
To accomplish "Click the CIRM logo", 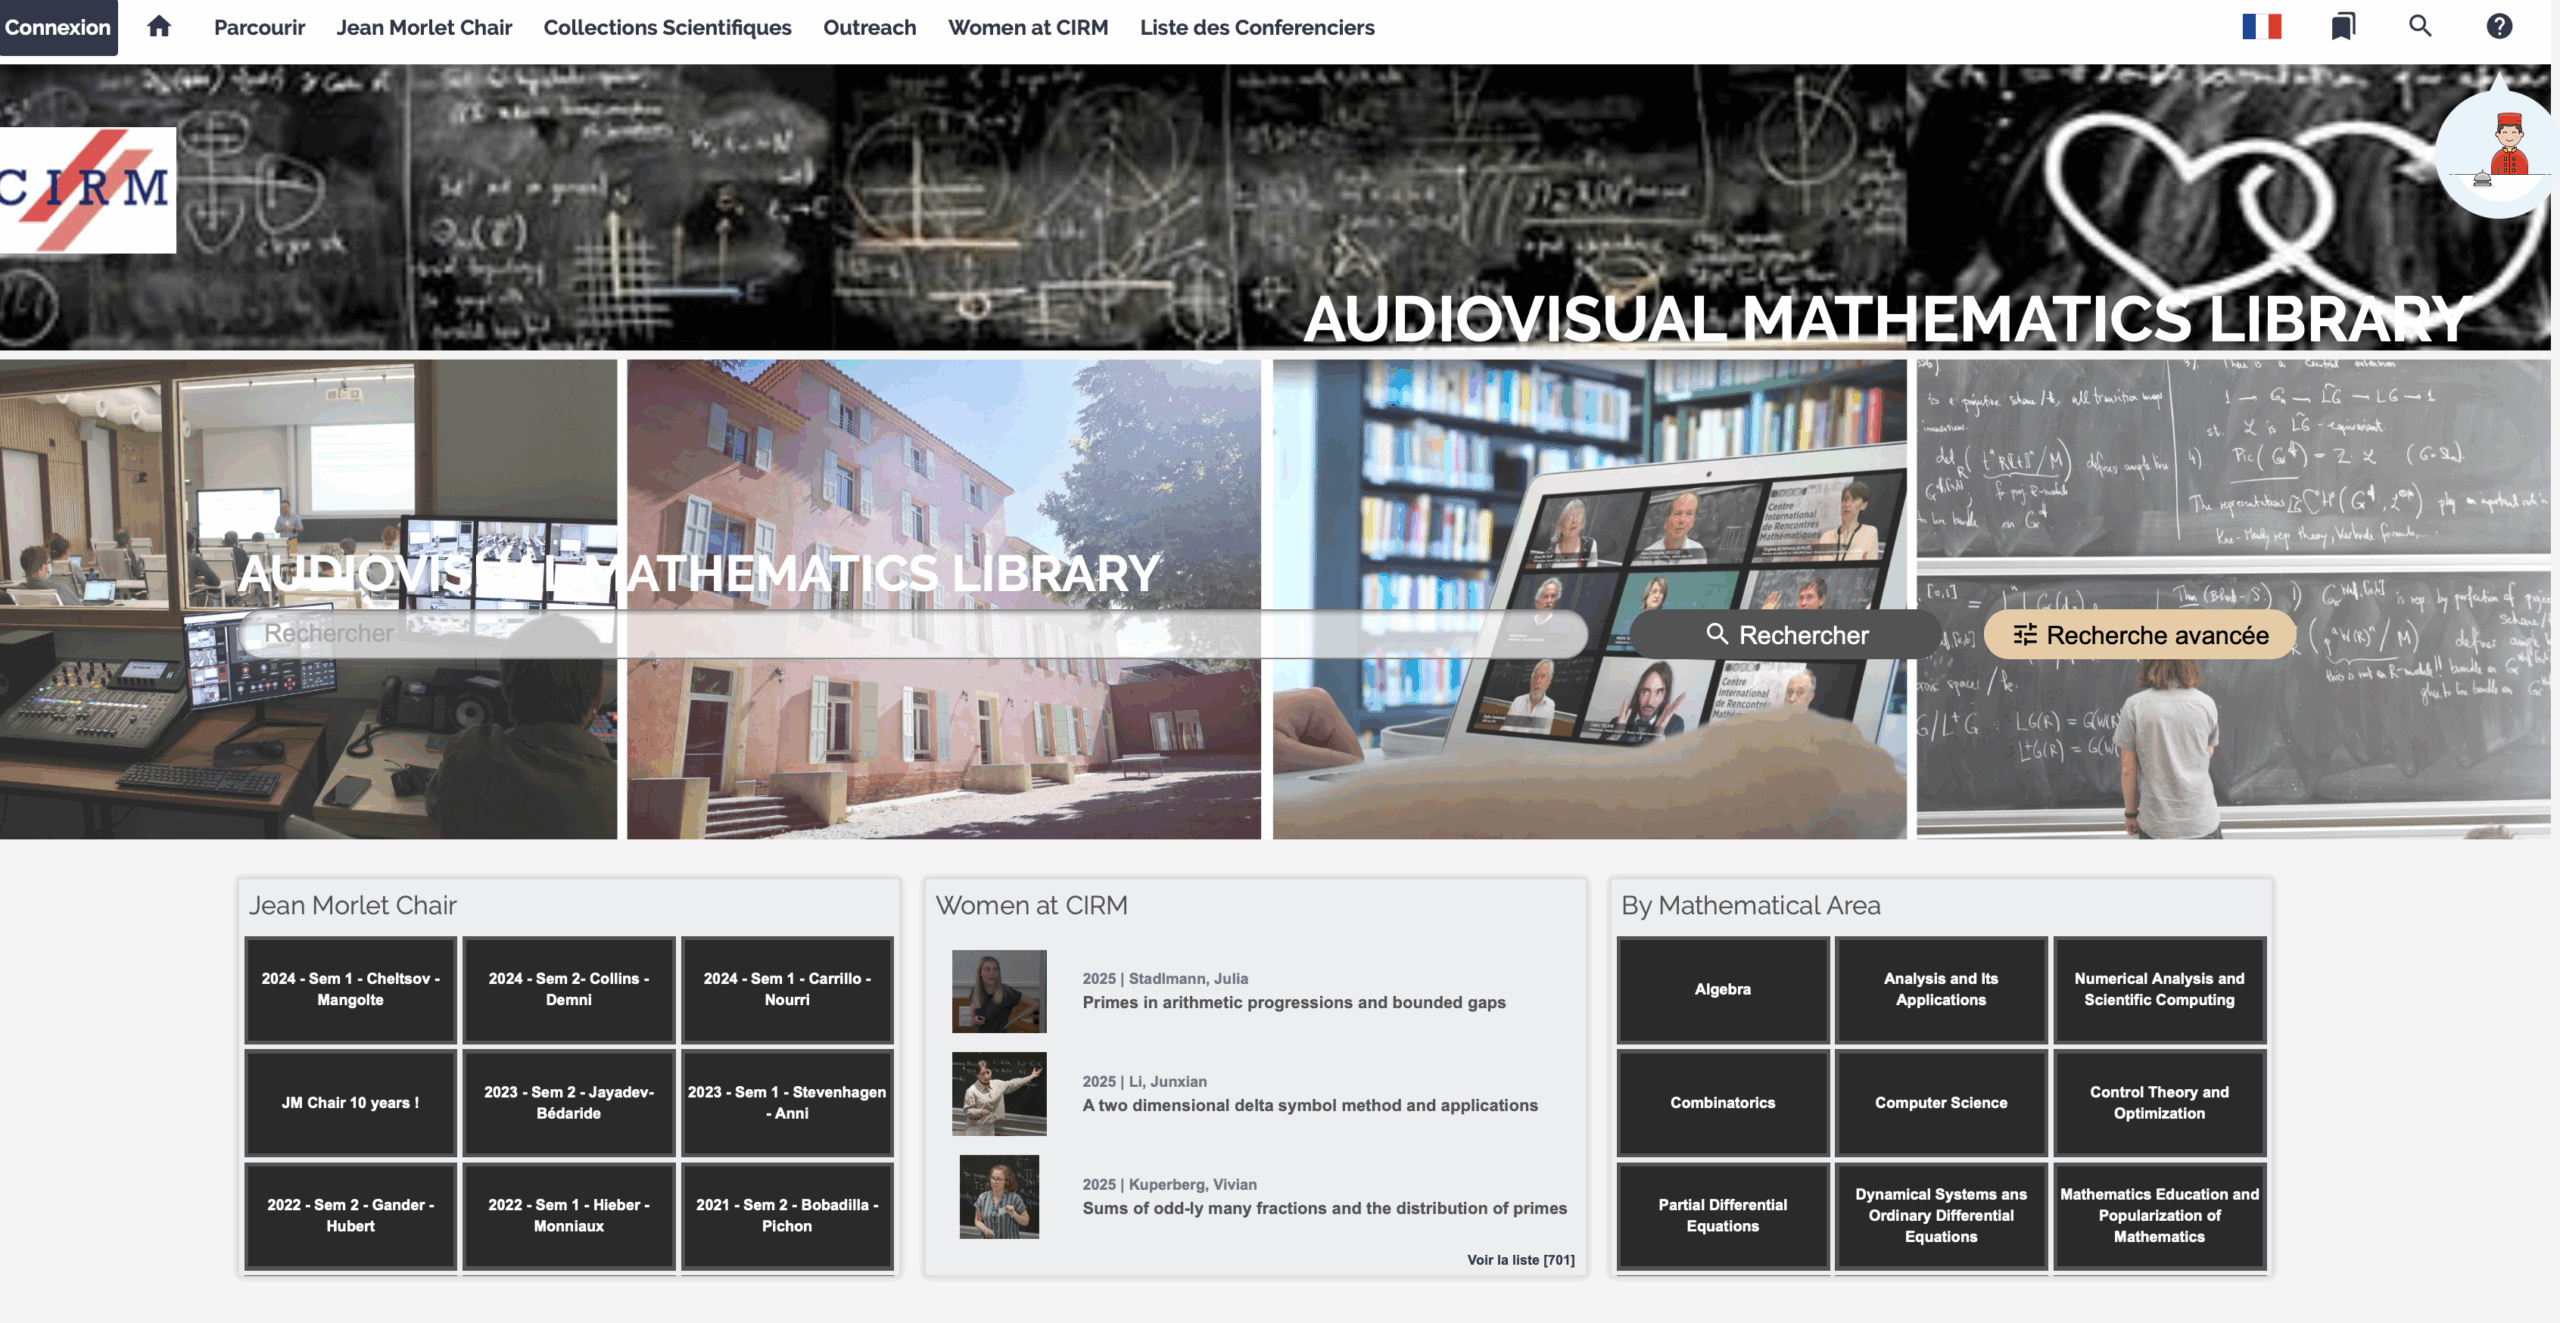I will point(86,190).
